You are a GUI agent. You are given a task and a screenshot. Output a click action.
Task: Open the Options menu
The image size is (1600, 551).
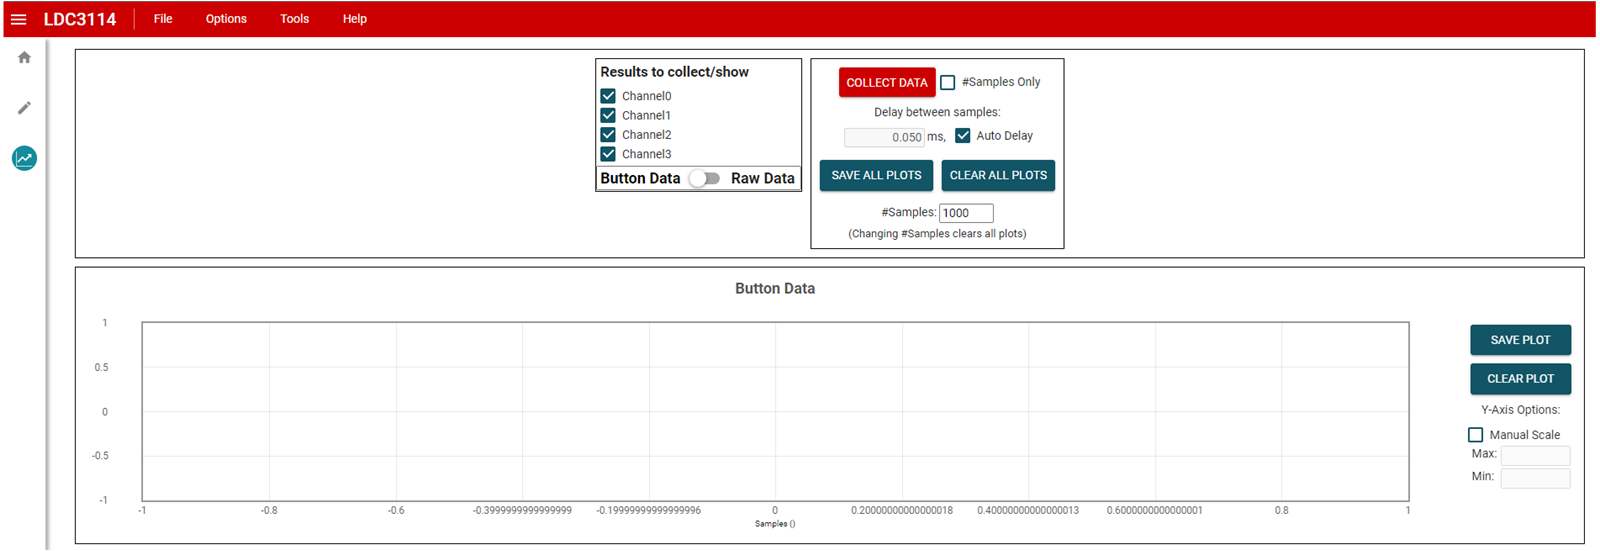click(x=226, y=19)
